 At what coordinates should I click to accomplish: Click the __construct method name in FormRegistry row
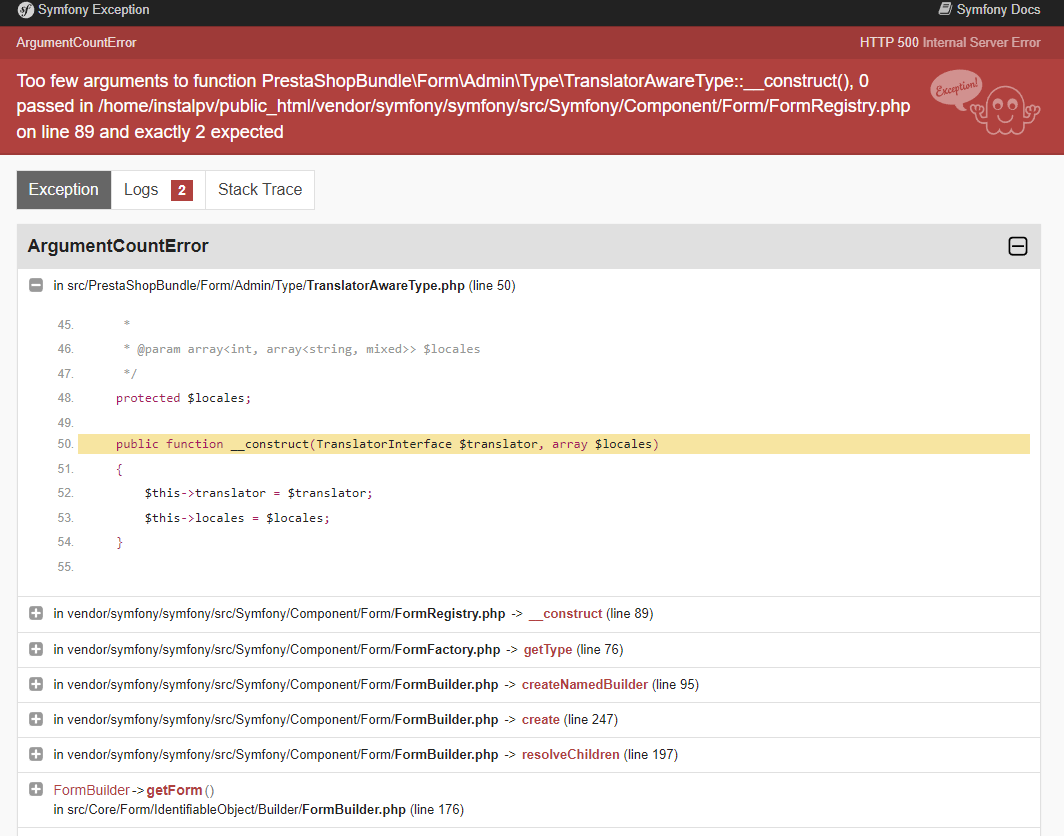pos(565,613)
